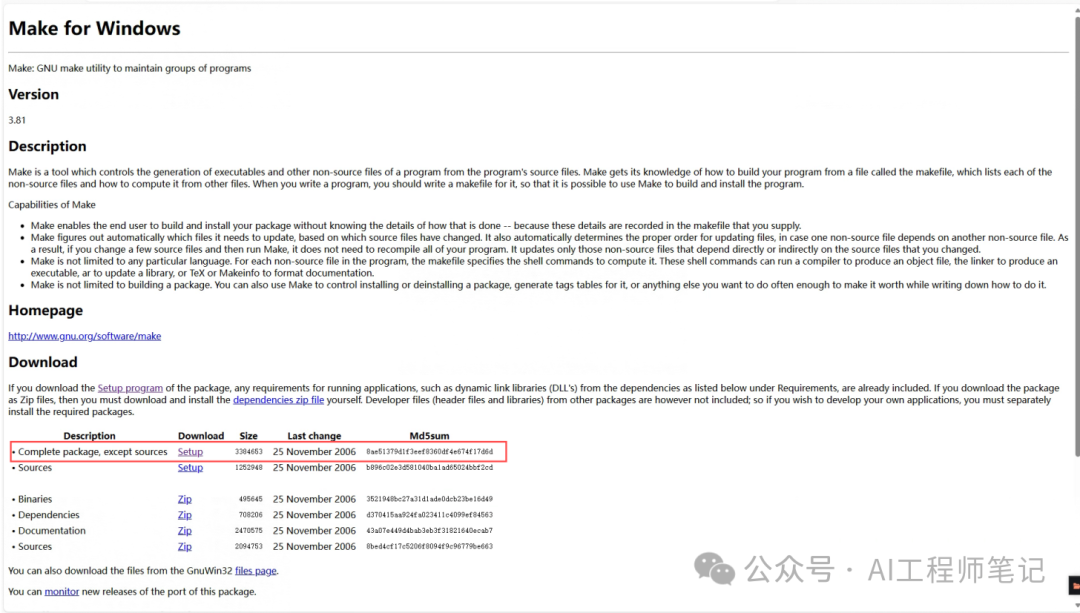
Task: Download the Zip link in the last Sources row
Action: click(185, 547)
